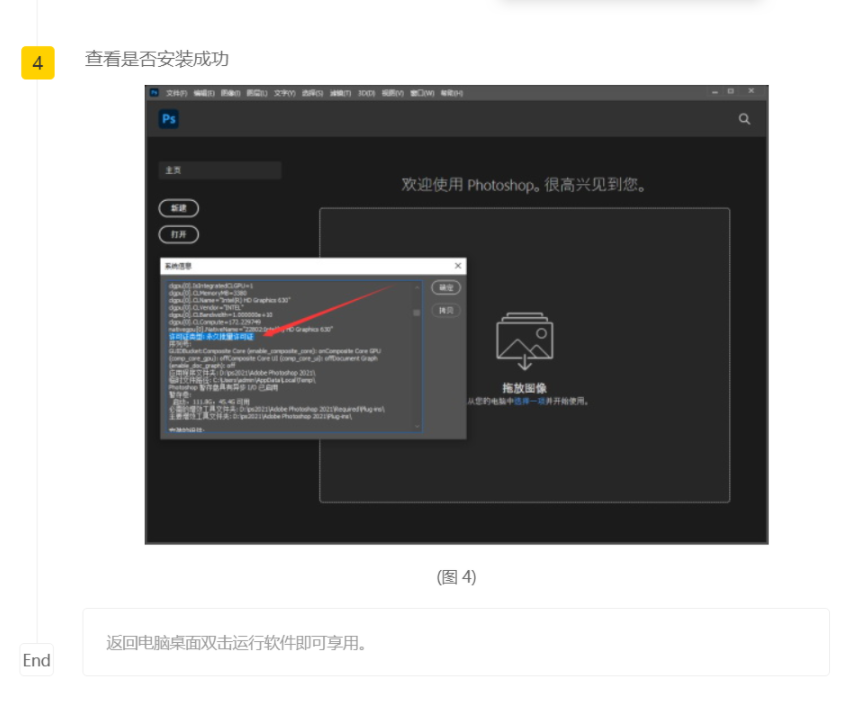Close the Photoshop window
Viewport: 848px width, 709px height.
coord(751,91)
